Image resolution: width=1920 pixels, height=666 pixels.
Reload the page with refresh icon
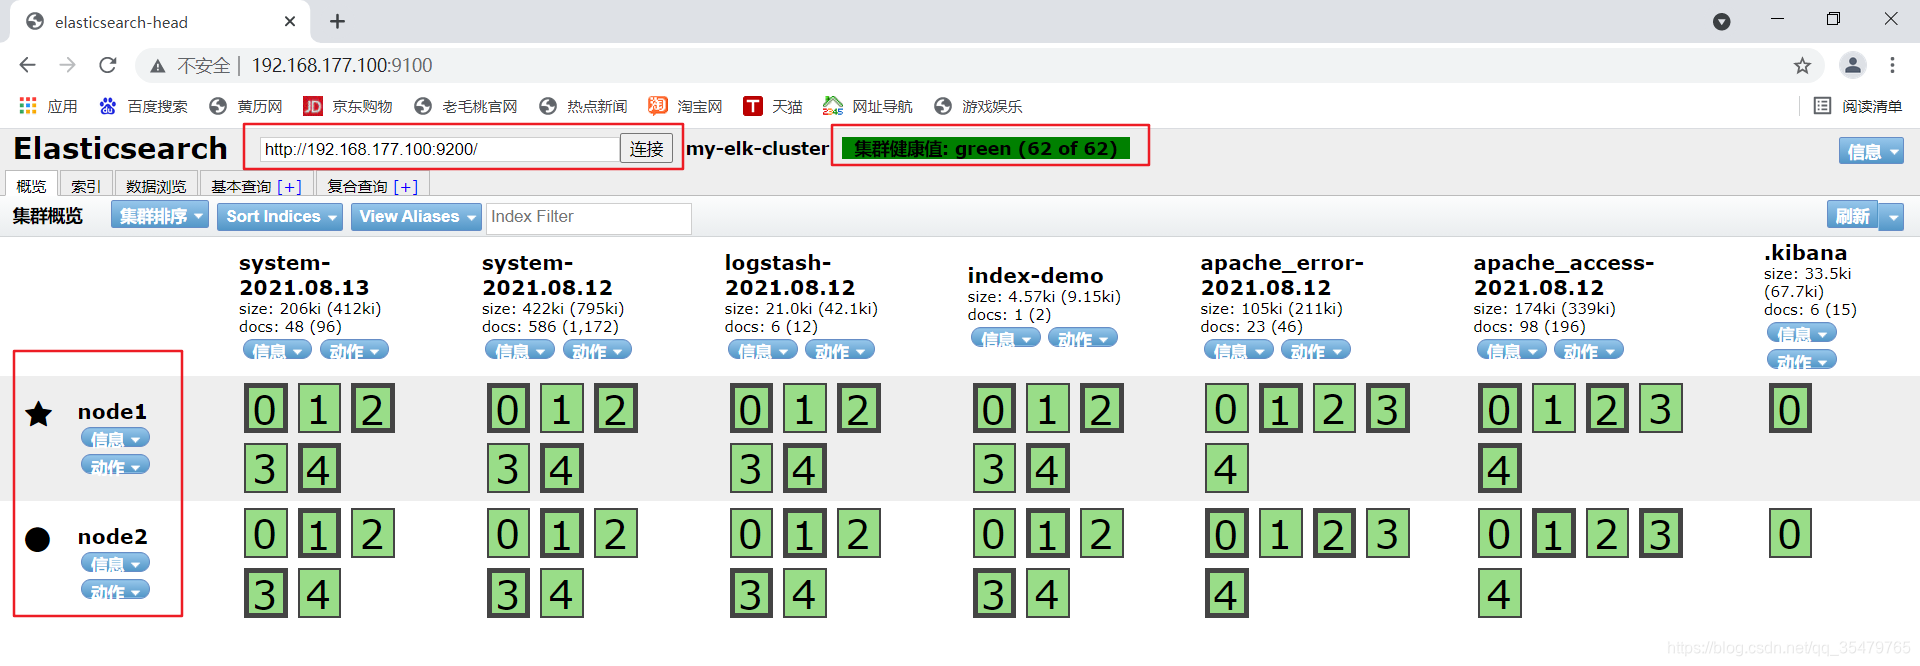coord(108,65)
